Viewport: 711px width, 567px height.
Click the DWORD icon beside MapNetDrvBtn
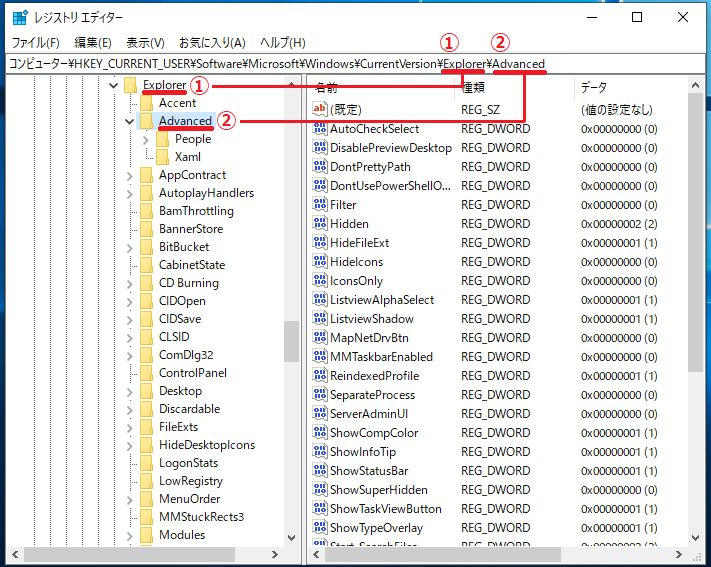point(320,338)
